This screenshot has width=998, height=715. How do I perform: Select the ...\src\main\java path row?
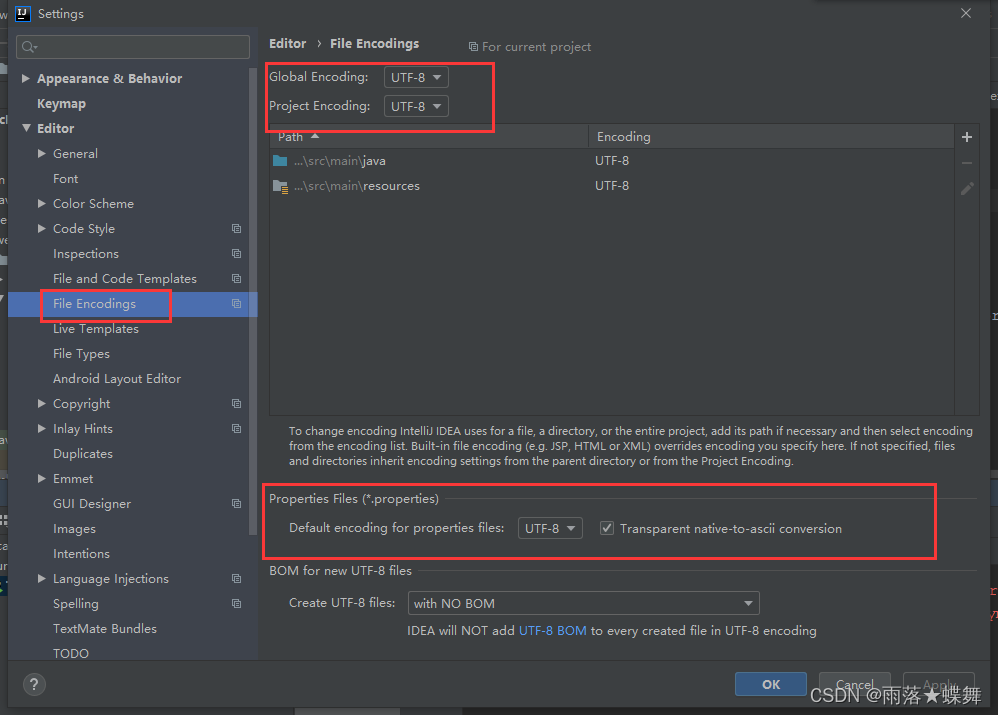612,160
